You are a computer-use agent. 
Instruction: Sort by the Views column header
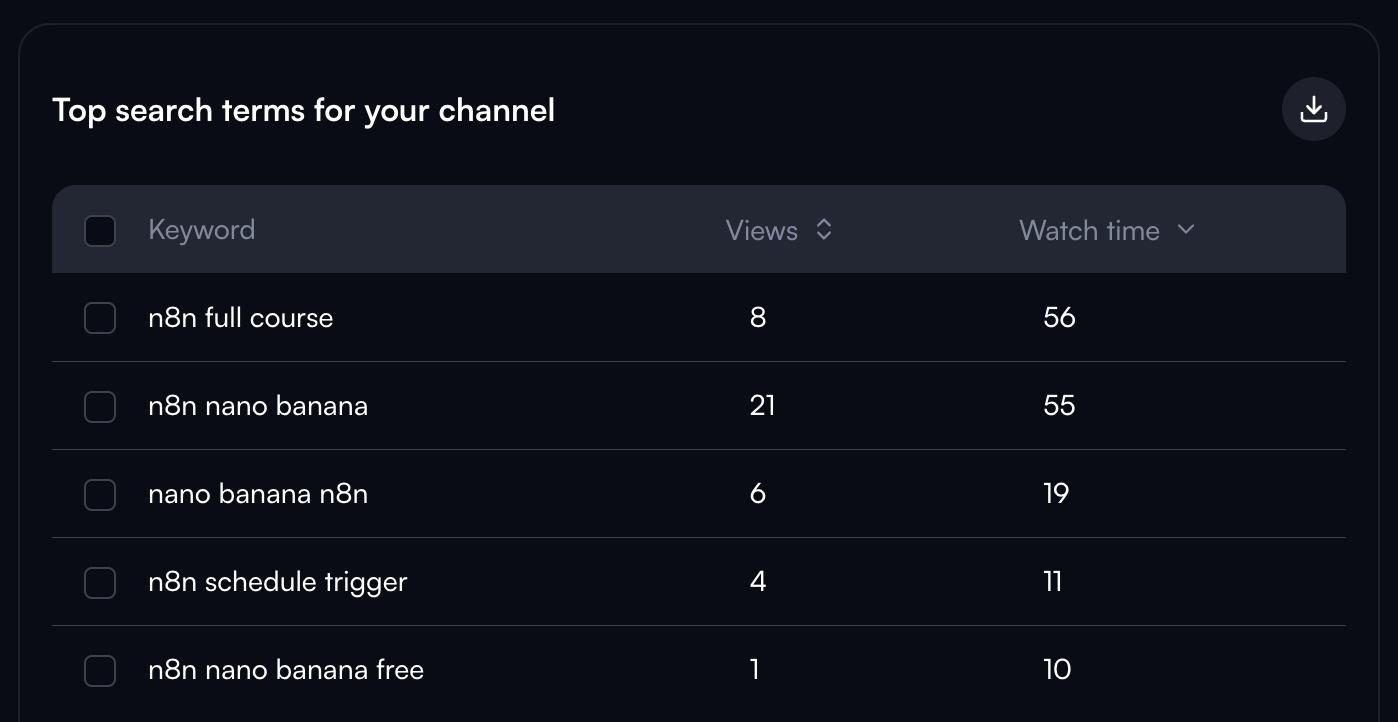762,230
